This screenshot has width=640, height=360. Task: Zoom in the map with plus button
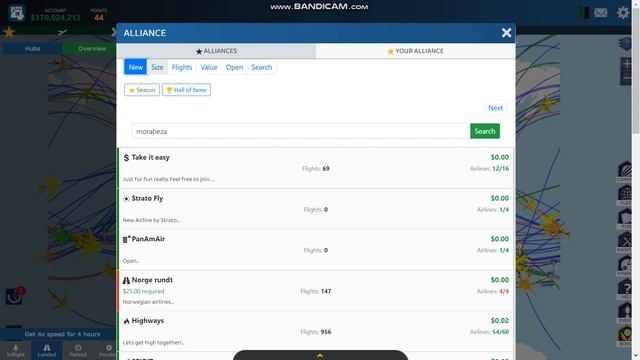click(x=627, y=64)
